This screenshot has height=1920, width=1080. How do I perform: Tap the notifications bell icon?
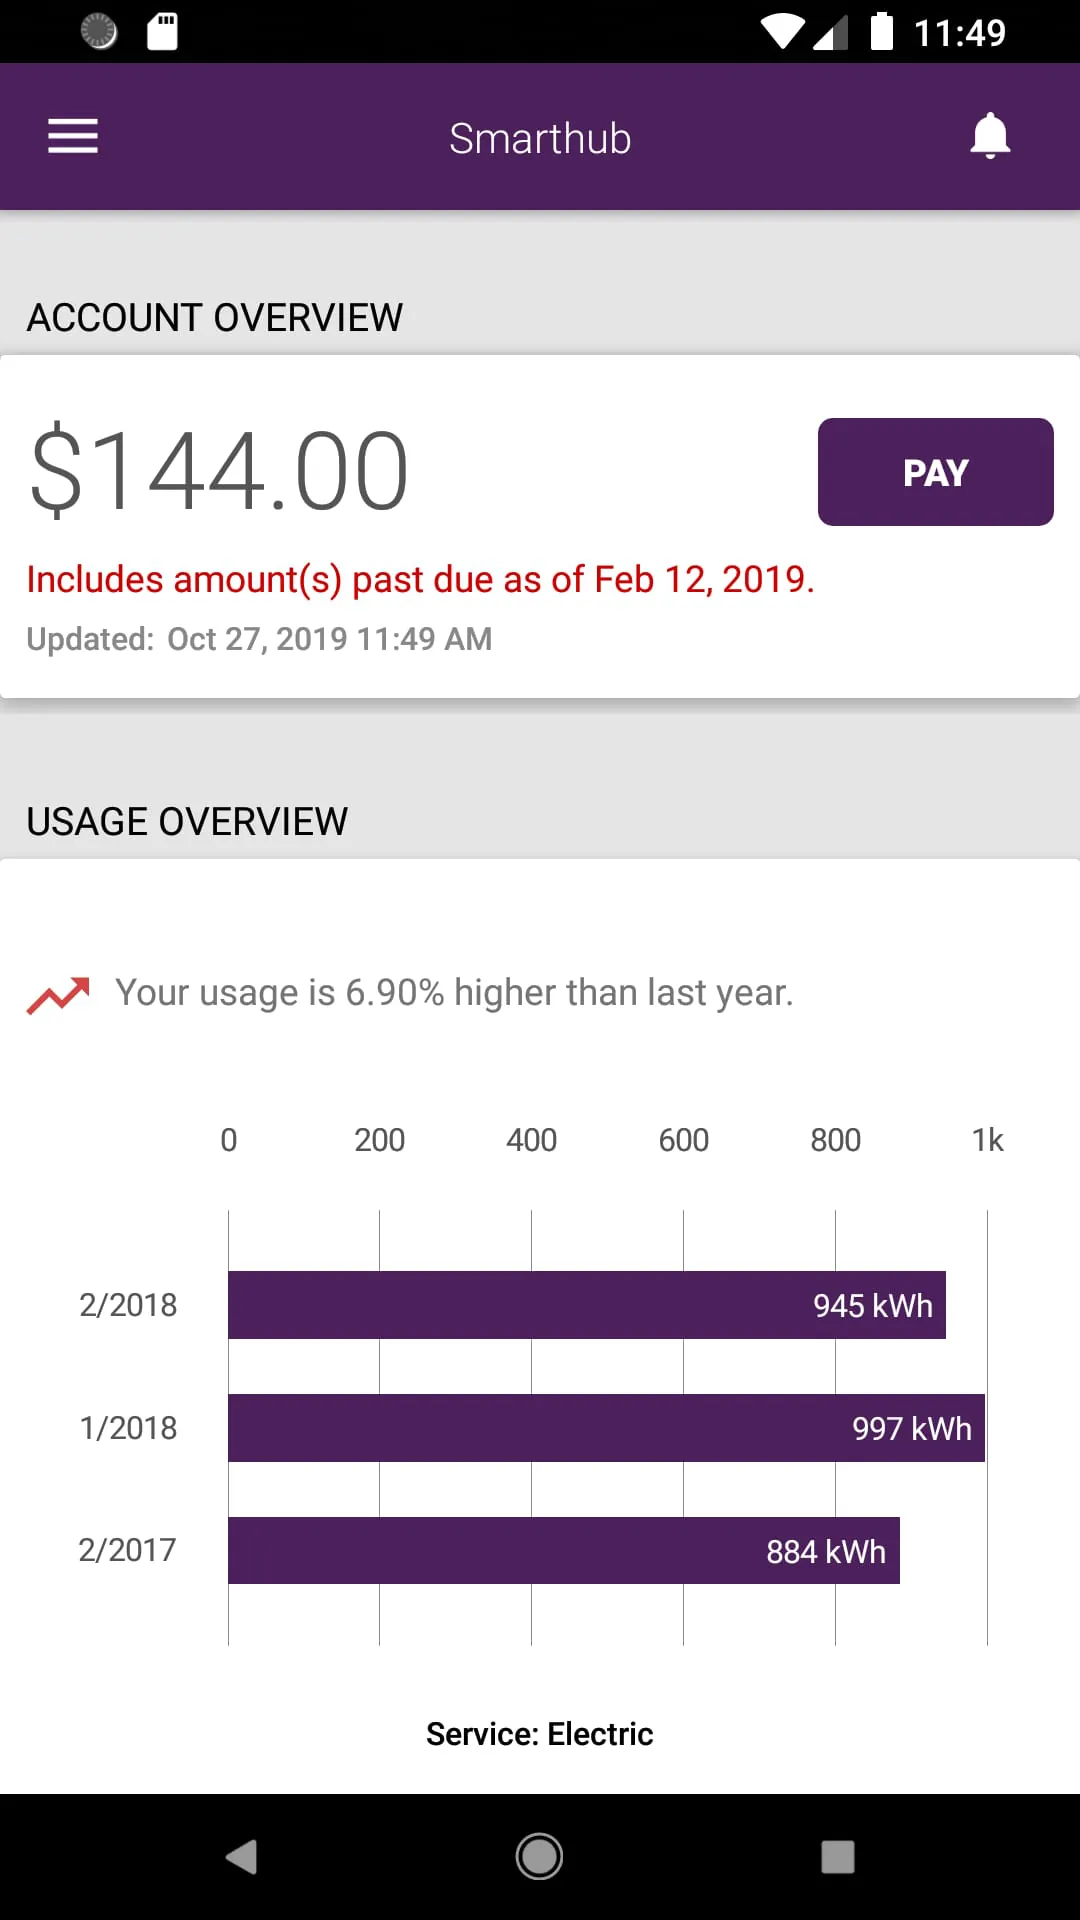990,136
